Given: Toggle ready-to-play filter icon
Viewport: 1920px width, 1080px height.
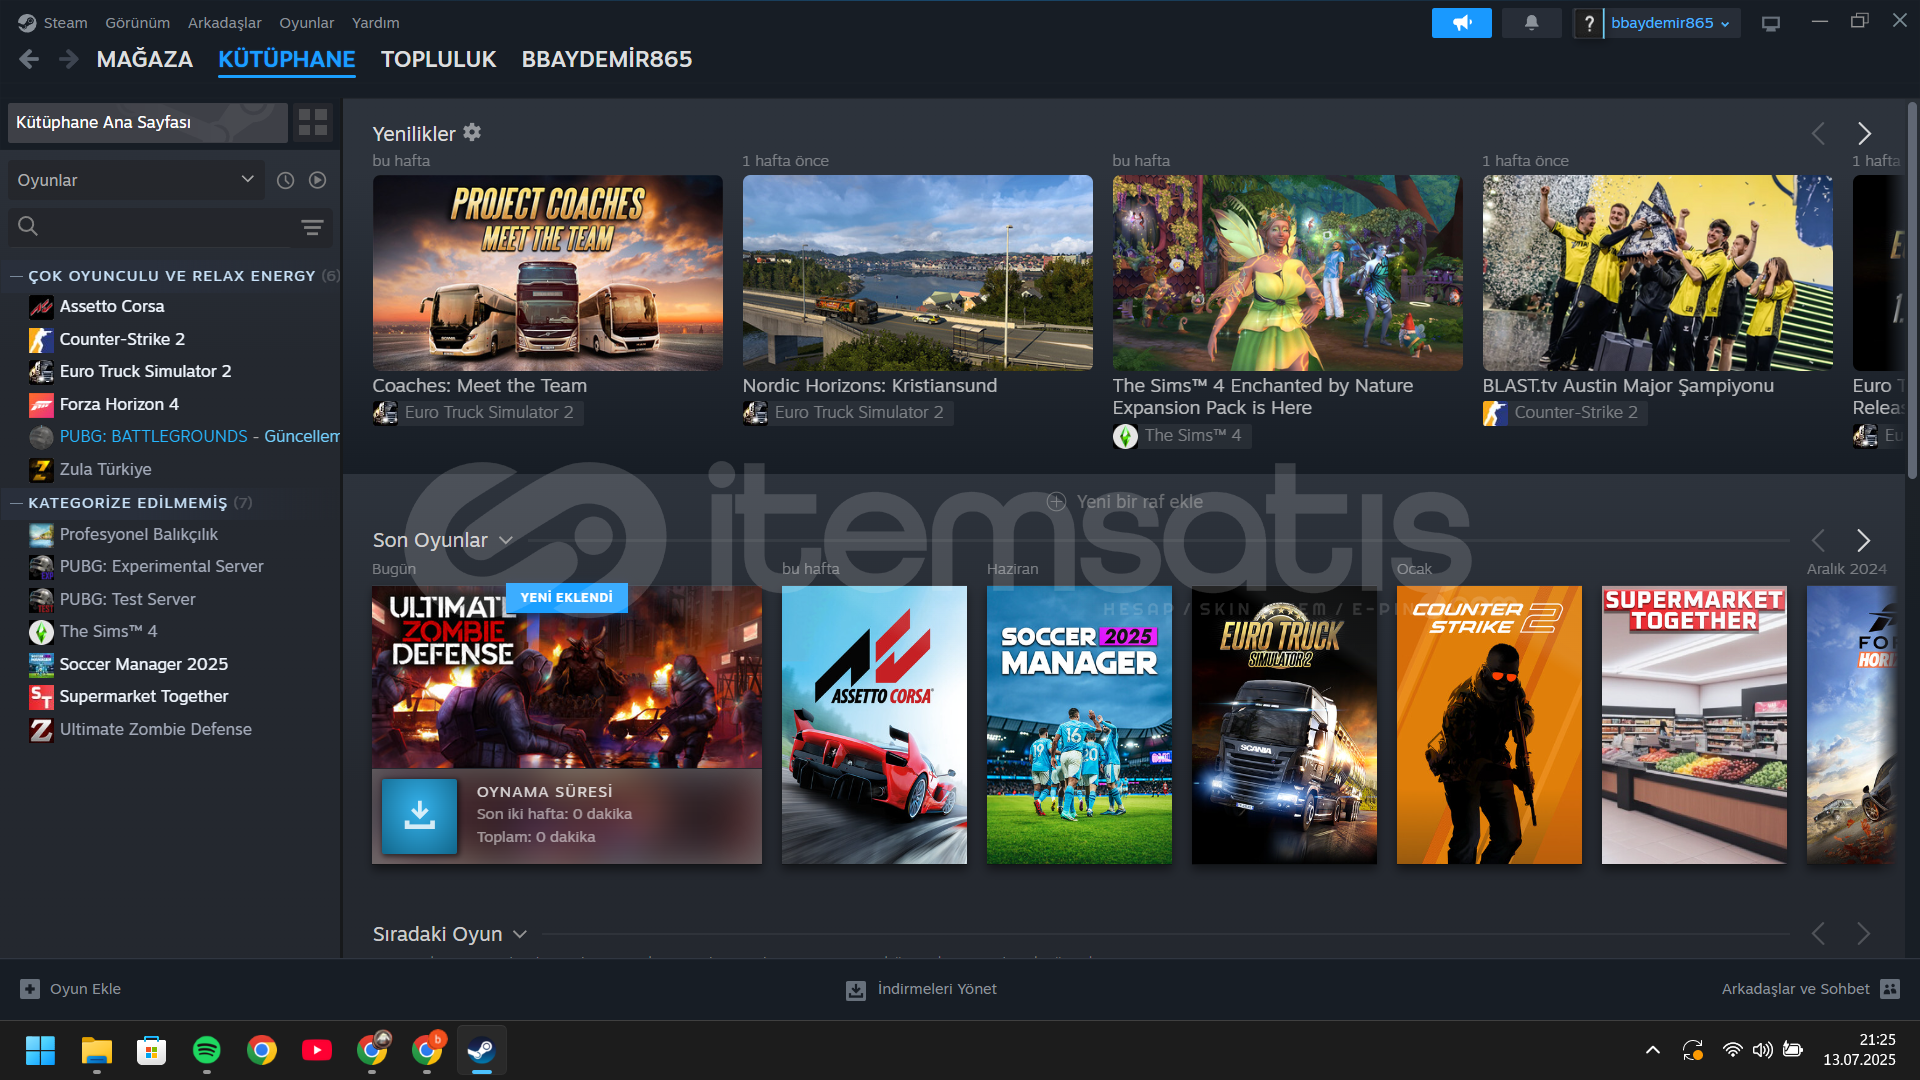Looking at the screenshot, I should 318,180.
